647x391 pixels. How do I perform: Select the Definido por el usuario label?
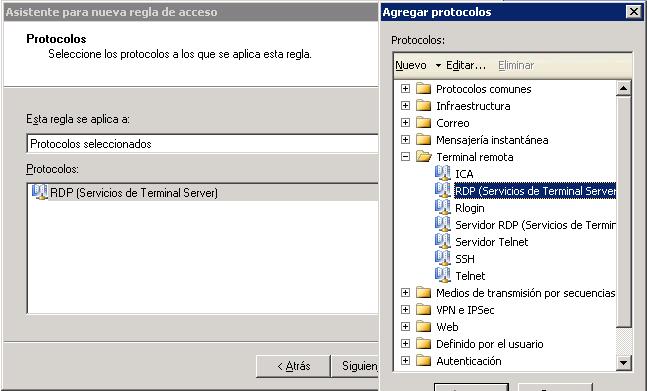pyautogui.click(x=490, y=344)
